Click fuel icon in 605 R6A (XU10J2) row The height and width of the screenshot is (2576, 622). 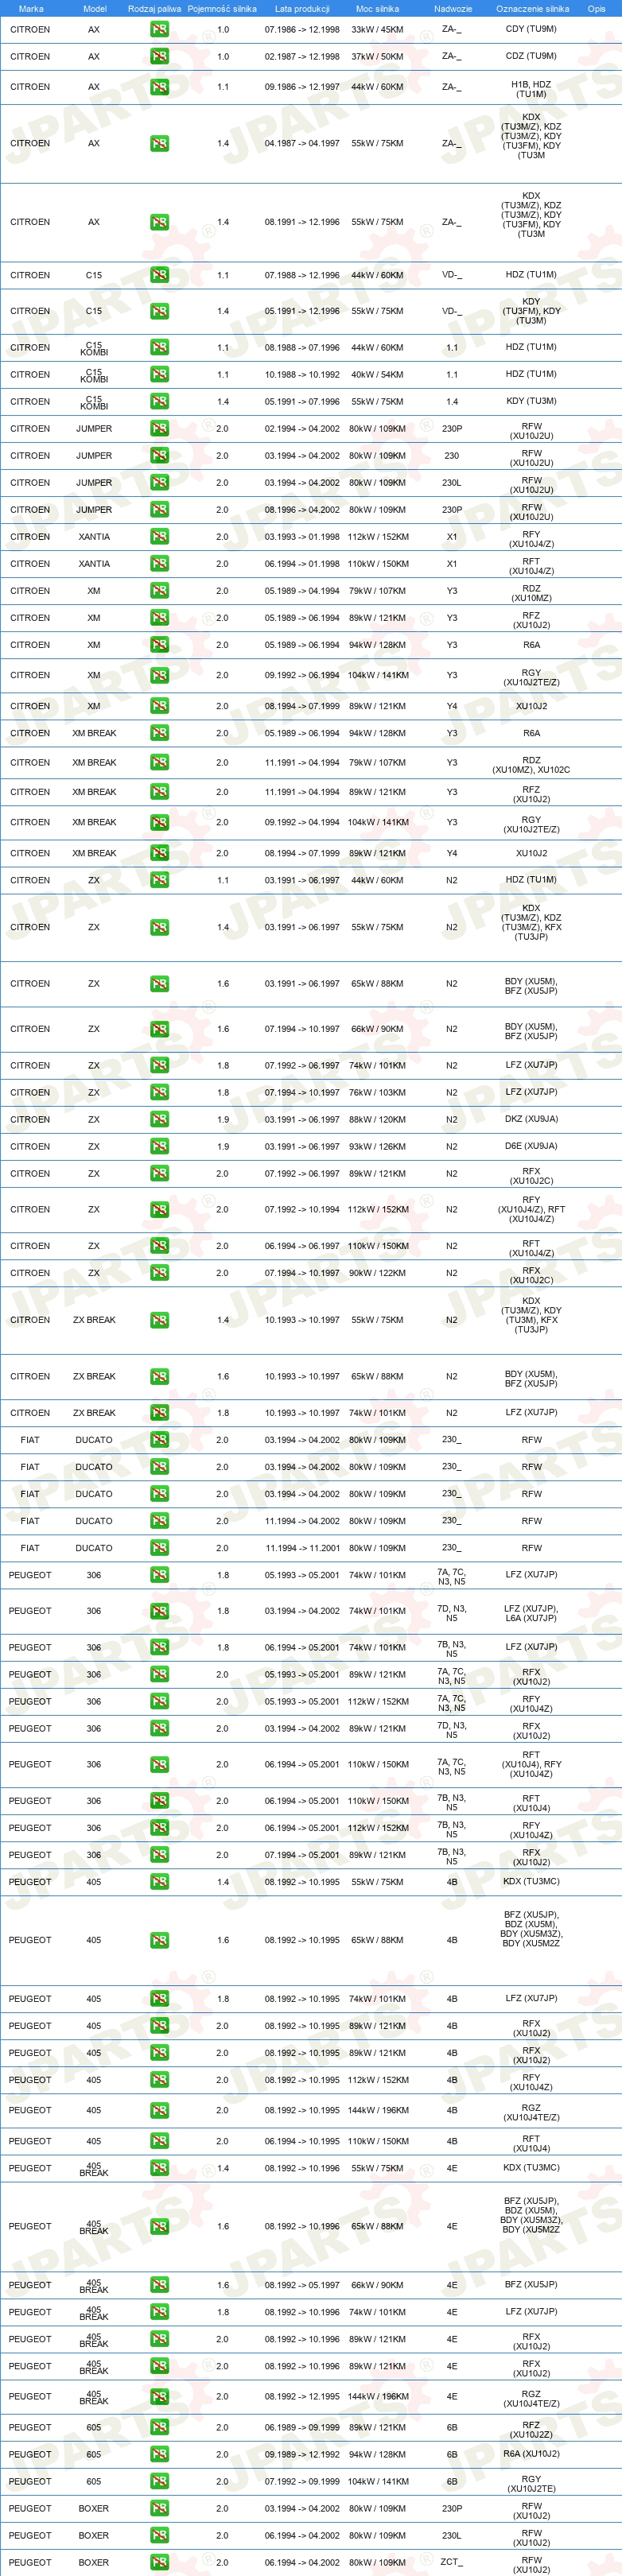(159, 2454)
